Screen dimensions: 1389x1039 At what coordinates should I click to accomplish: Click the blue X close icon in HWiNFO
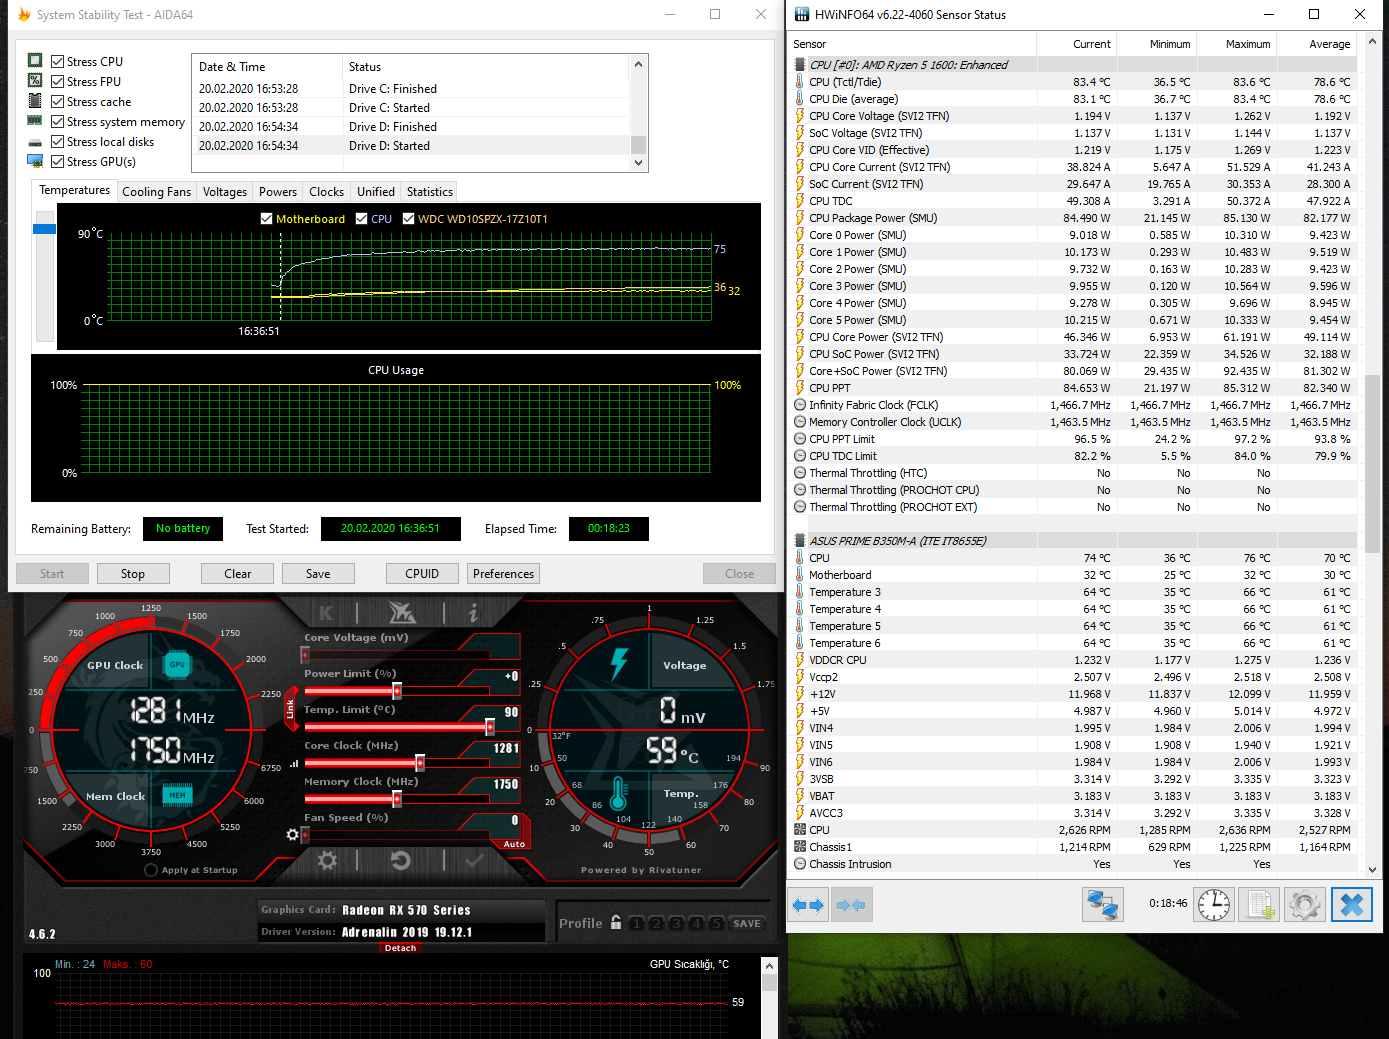point(1352,905)
